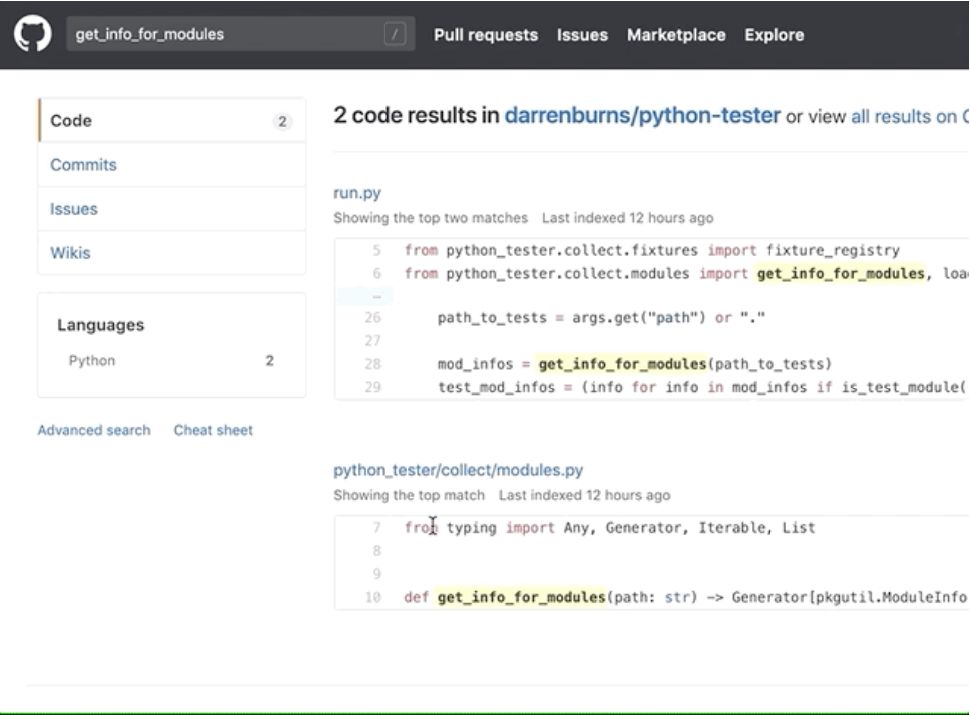Click line number 28 in run.py

click(x=373, y=364)
